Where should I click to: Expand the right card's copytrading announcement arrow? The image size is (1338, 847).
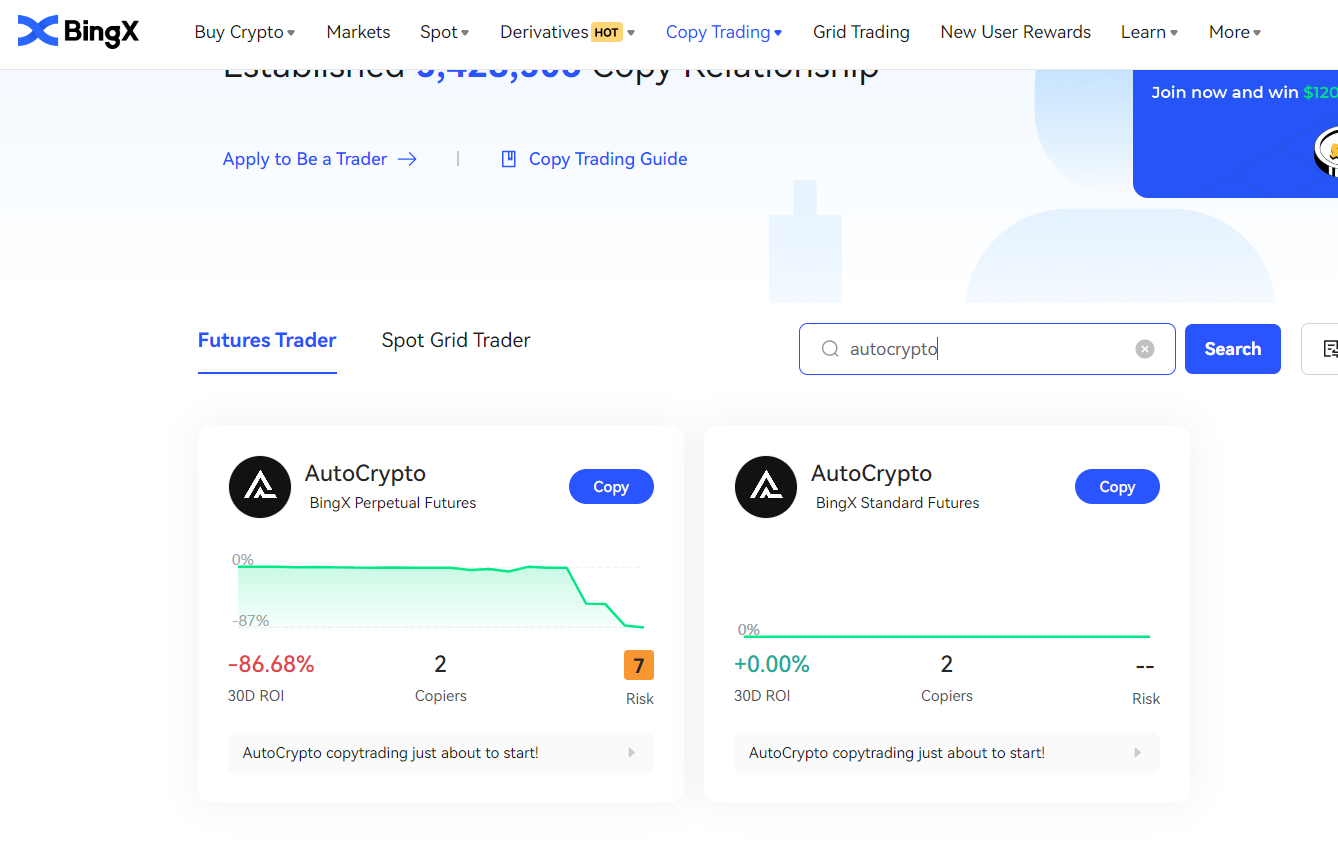pyautogui.click(x=1137, y=753)
